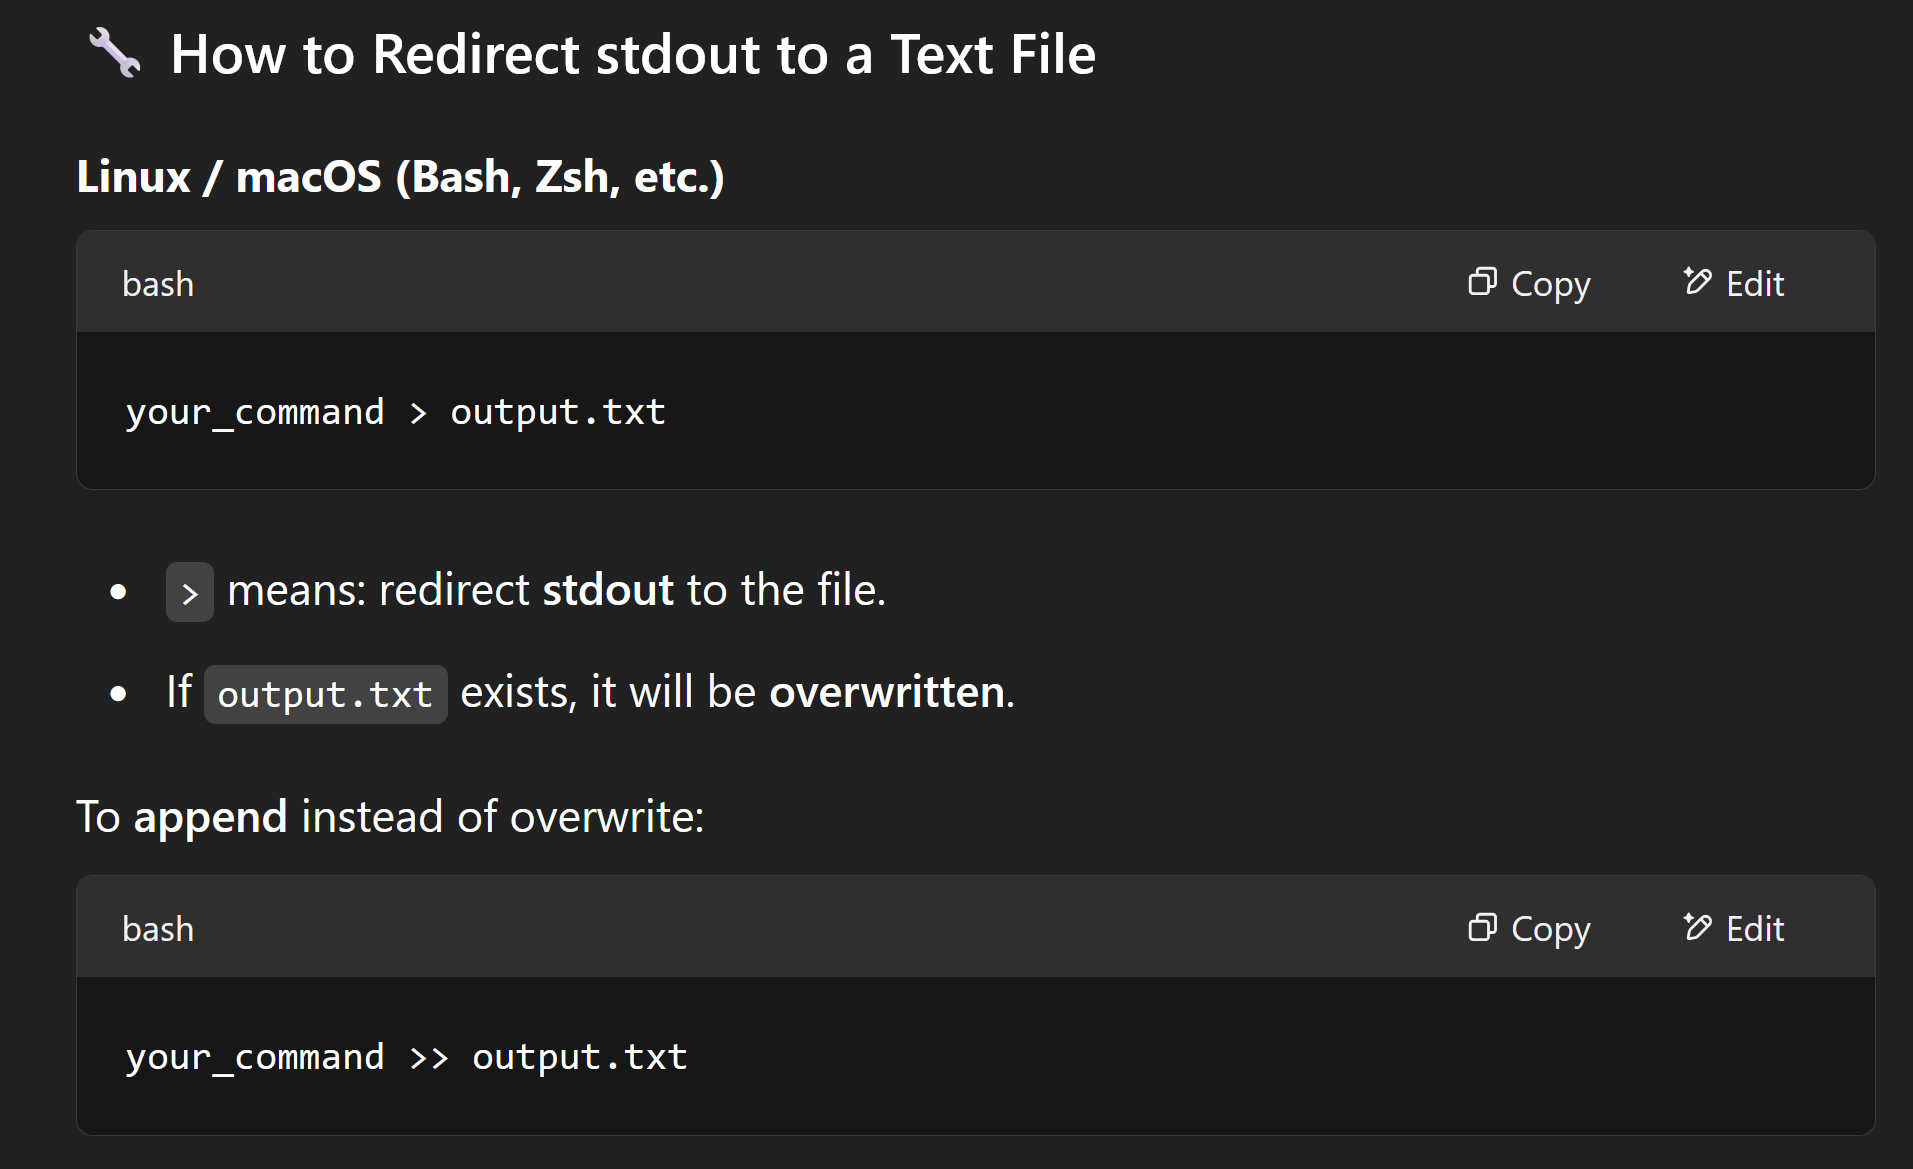This screenshot has width=1913, height=1169.
Task: Click the copy icon in first code header
Action: pos(1482,282)
